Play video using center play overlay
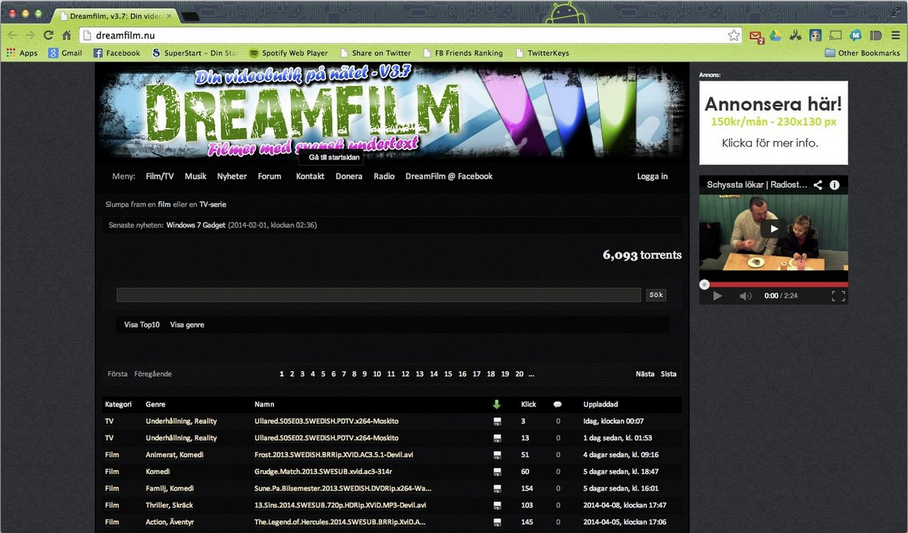Viewport: 908px width, 533px height. pos(773,228)
